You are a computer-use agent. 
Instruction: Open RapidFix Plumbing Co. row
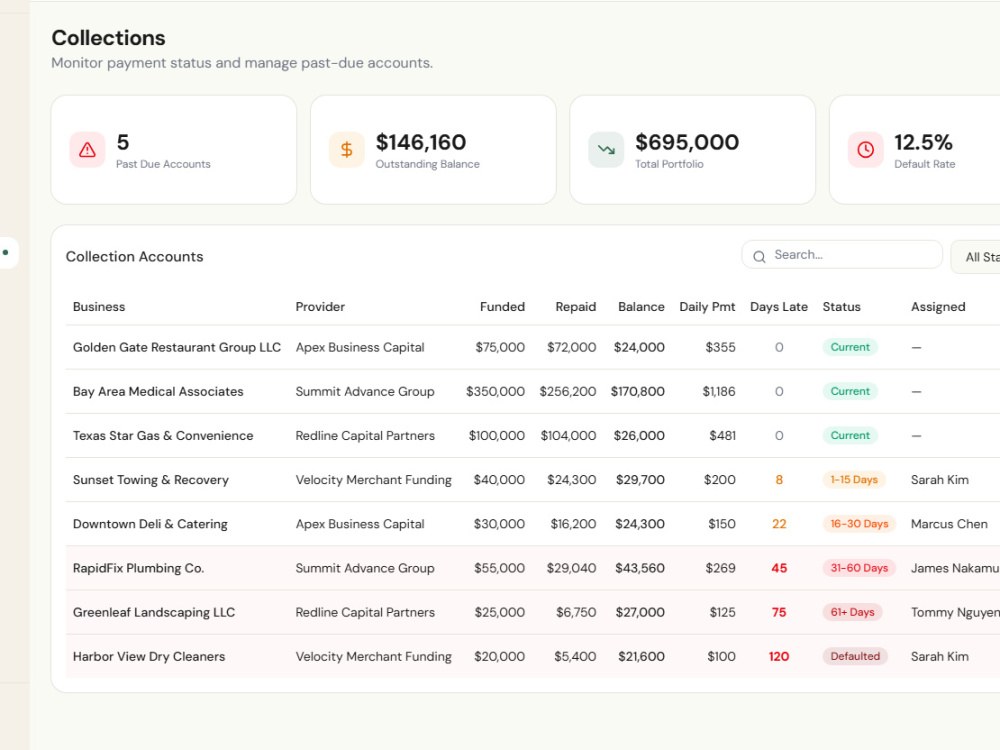click(533, 568)
